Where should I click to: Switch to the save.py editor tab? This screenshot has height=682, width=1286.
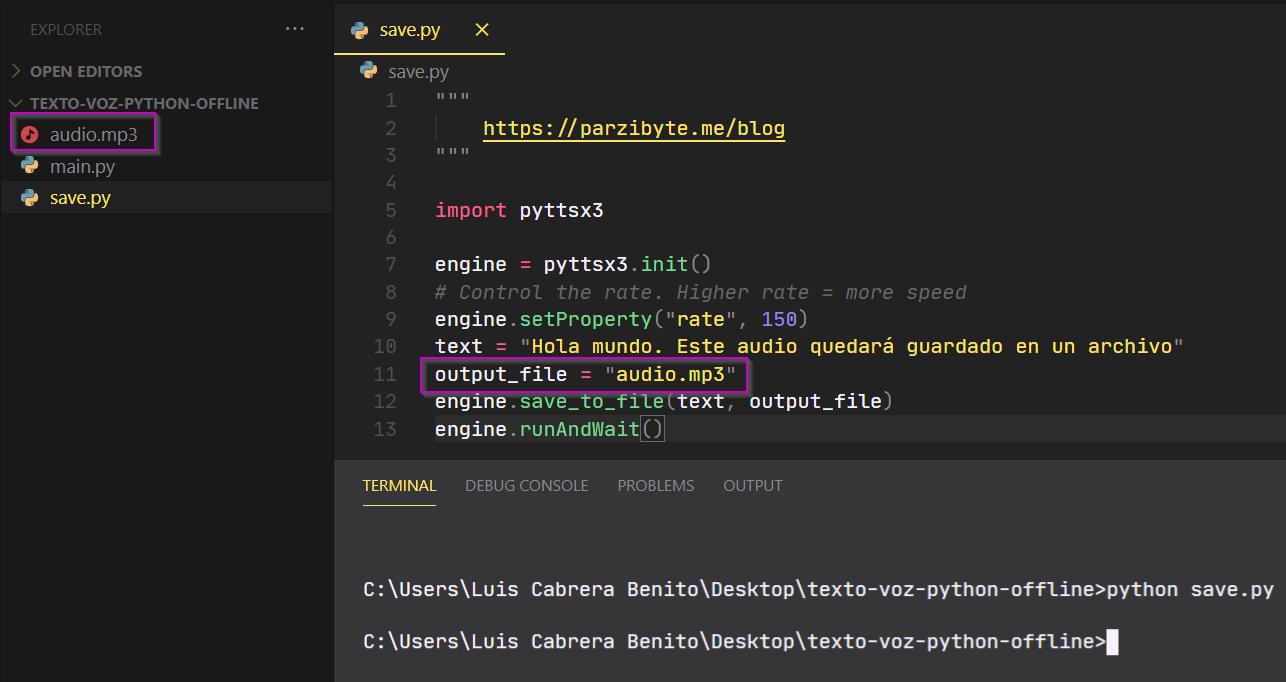(x=410, y=30)
